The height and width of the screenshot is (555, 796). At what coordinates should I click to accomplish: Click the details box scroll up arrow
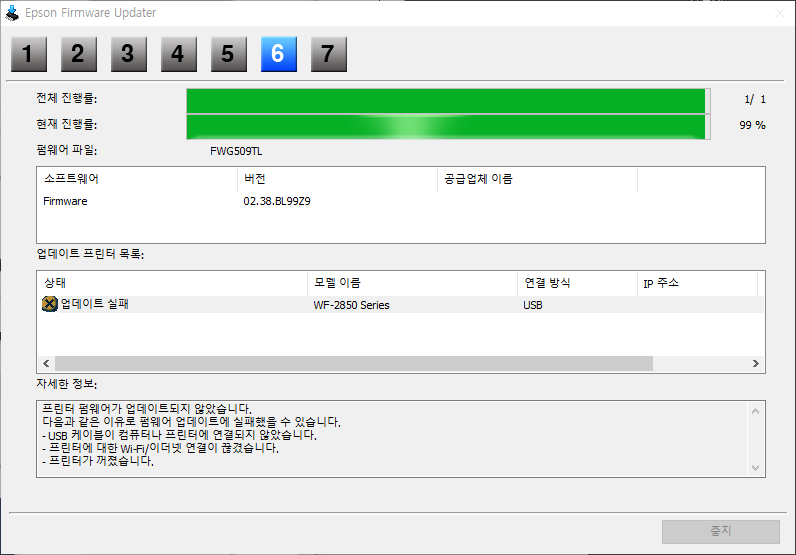click(x=755, y=411)
